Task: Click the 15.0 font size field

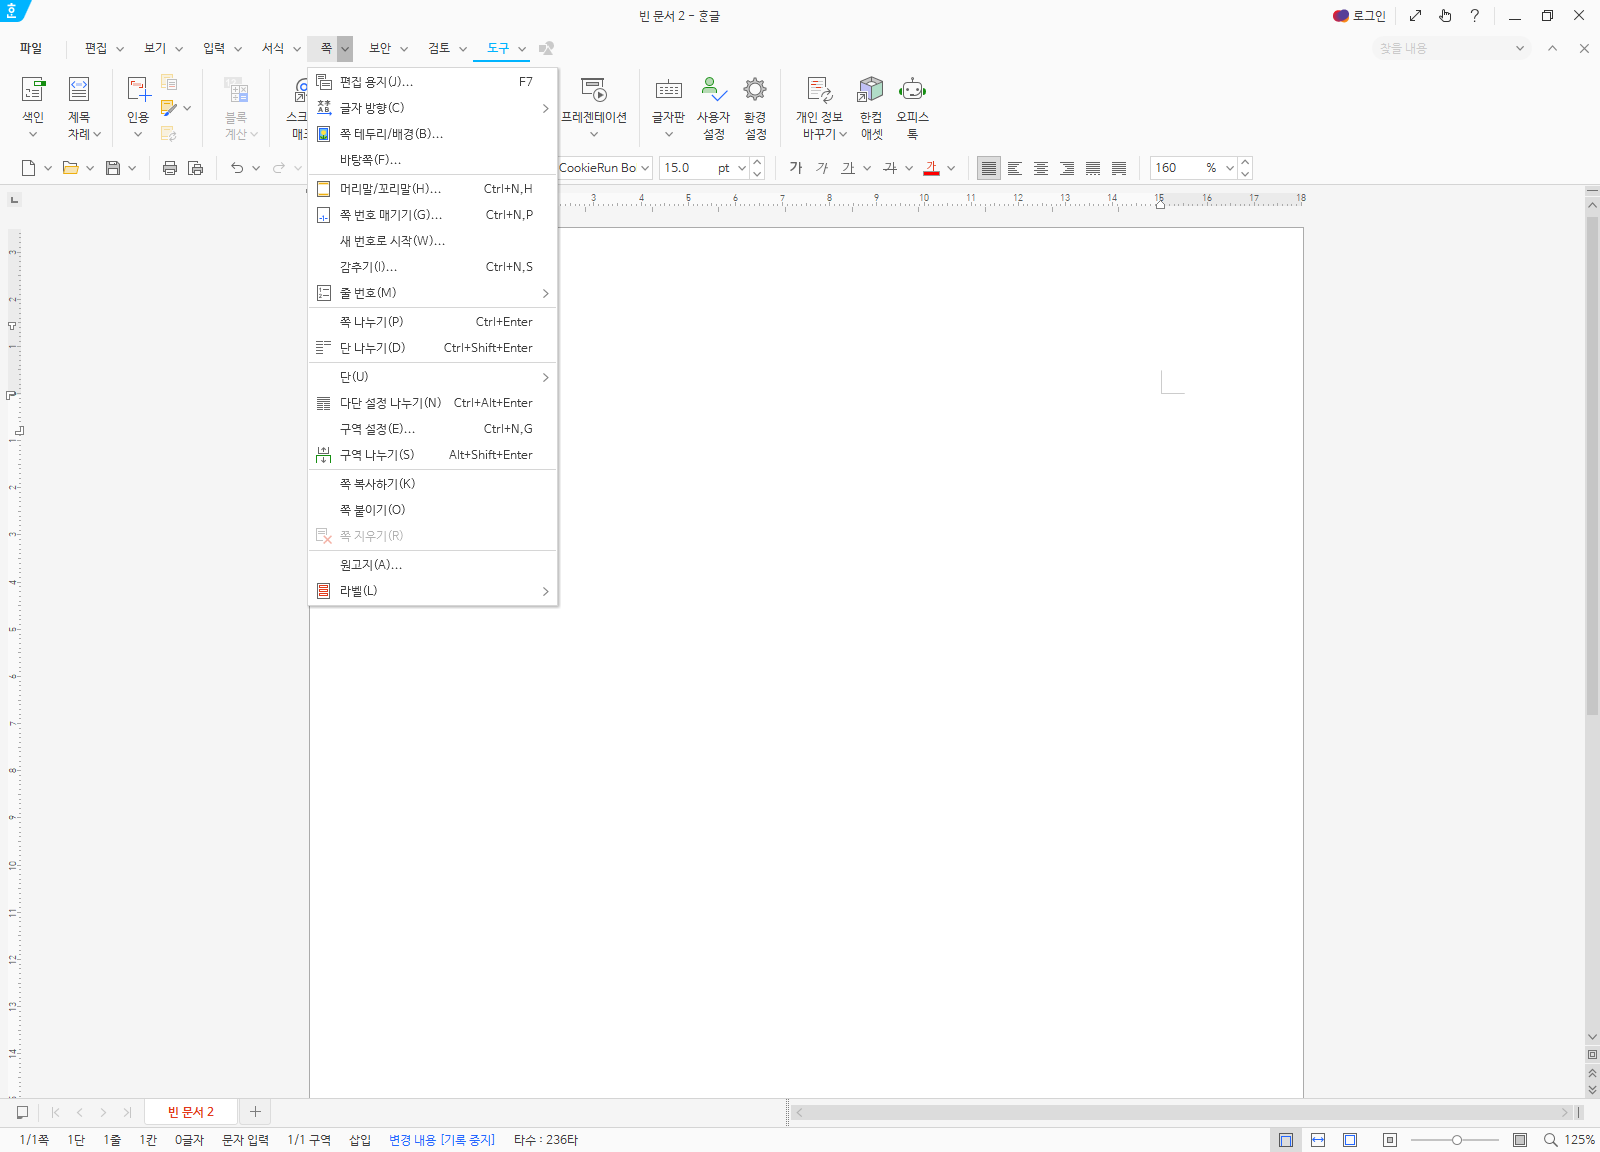Action: click(x=685, y=168)
